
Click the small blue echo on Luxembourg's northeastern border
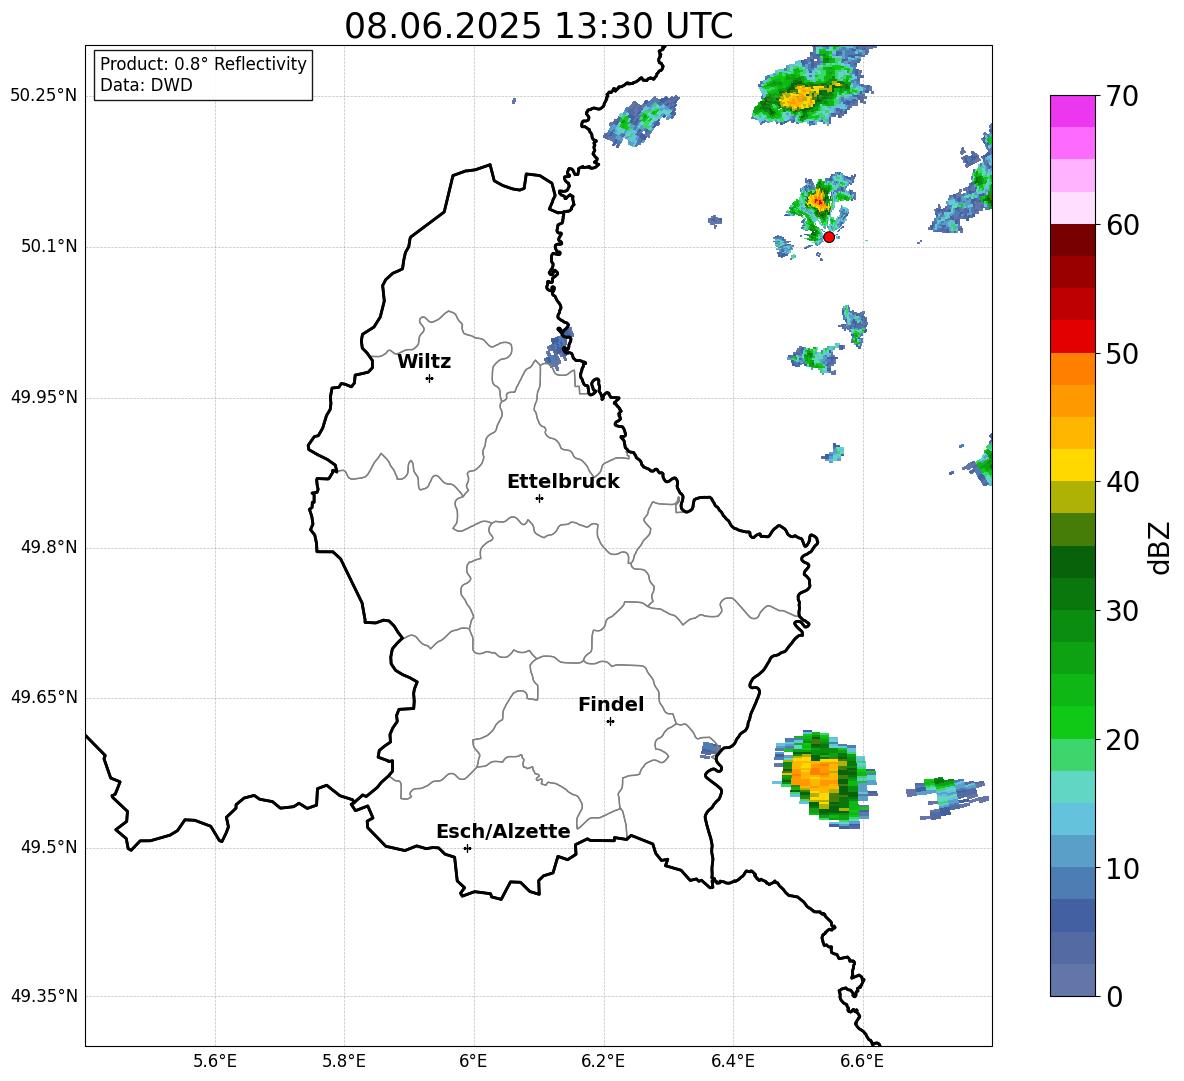[x=560, y=349]
